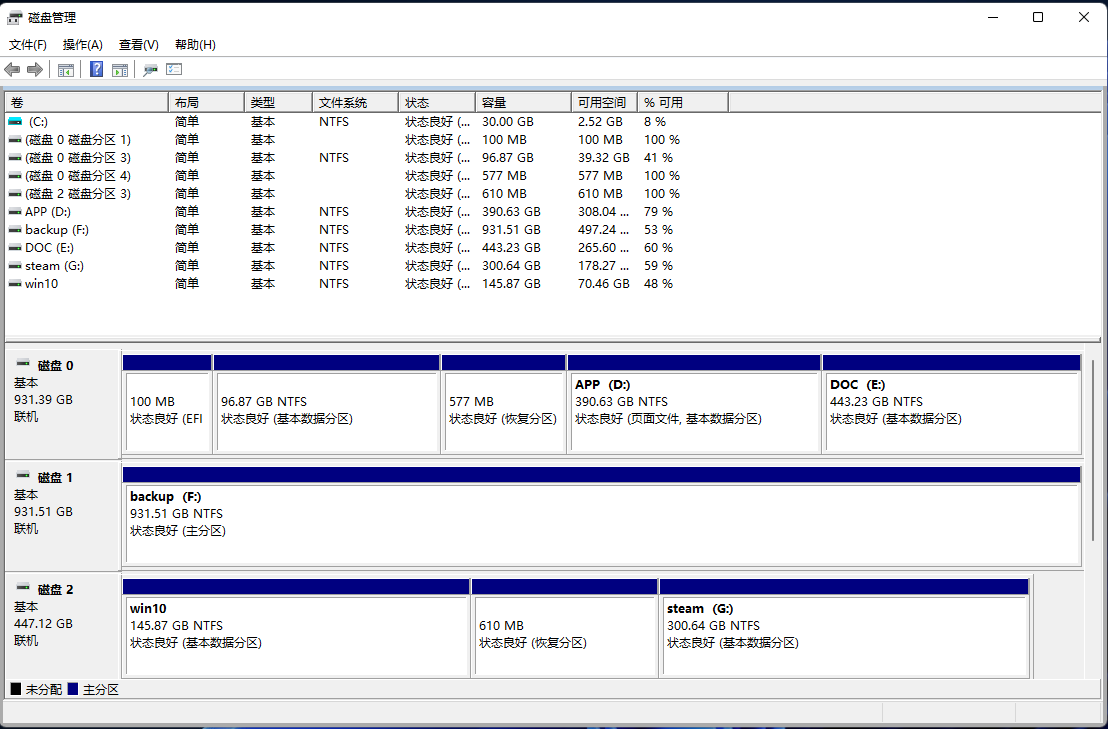
Task: Open the 文件(F) menu
Action: (28, 45)
